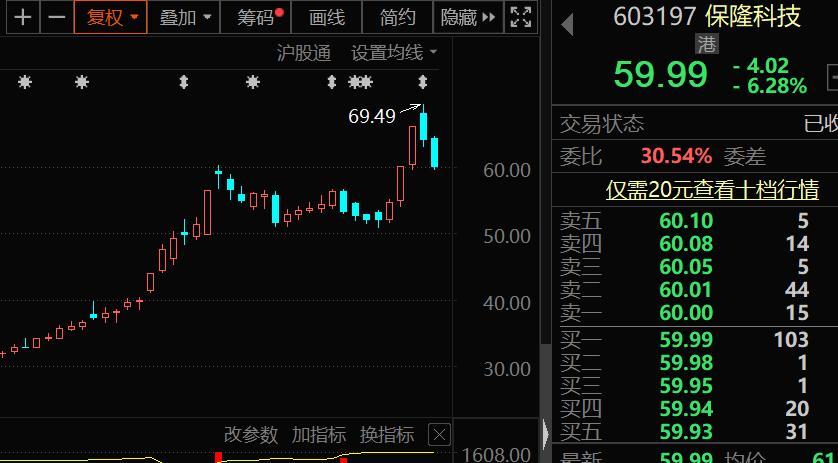Expand the 叠加 overlay dropdown
This screenshot has width=838, height=463.
point(186,17)
